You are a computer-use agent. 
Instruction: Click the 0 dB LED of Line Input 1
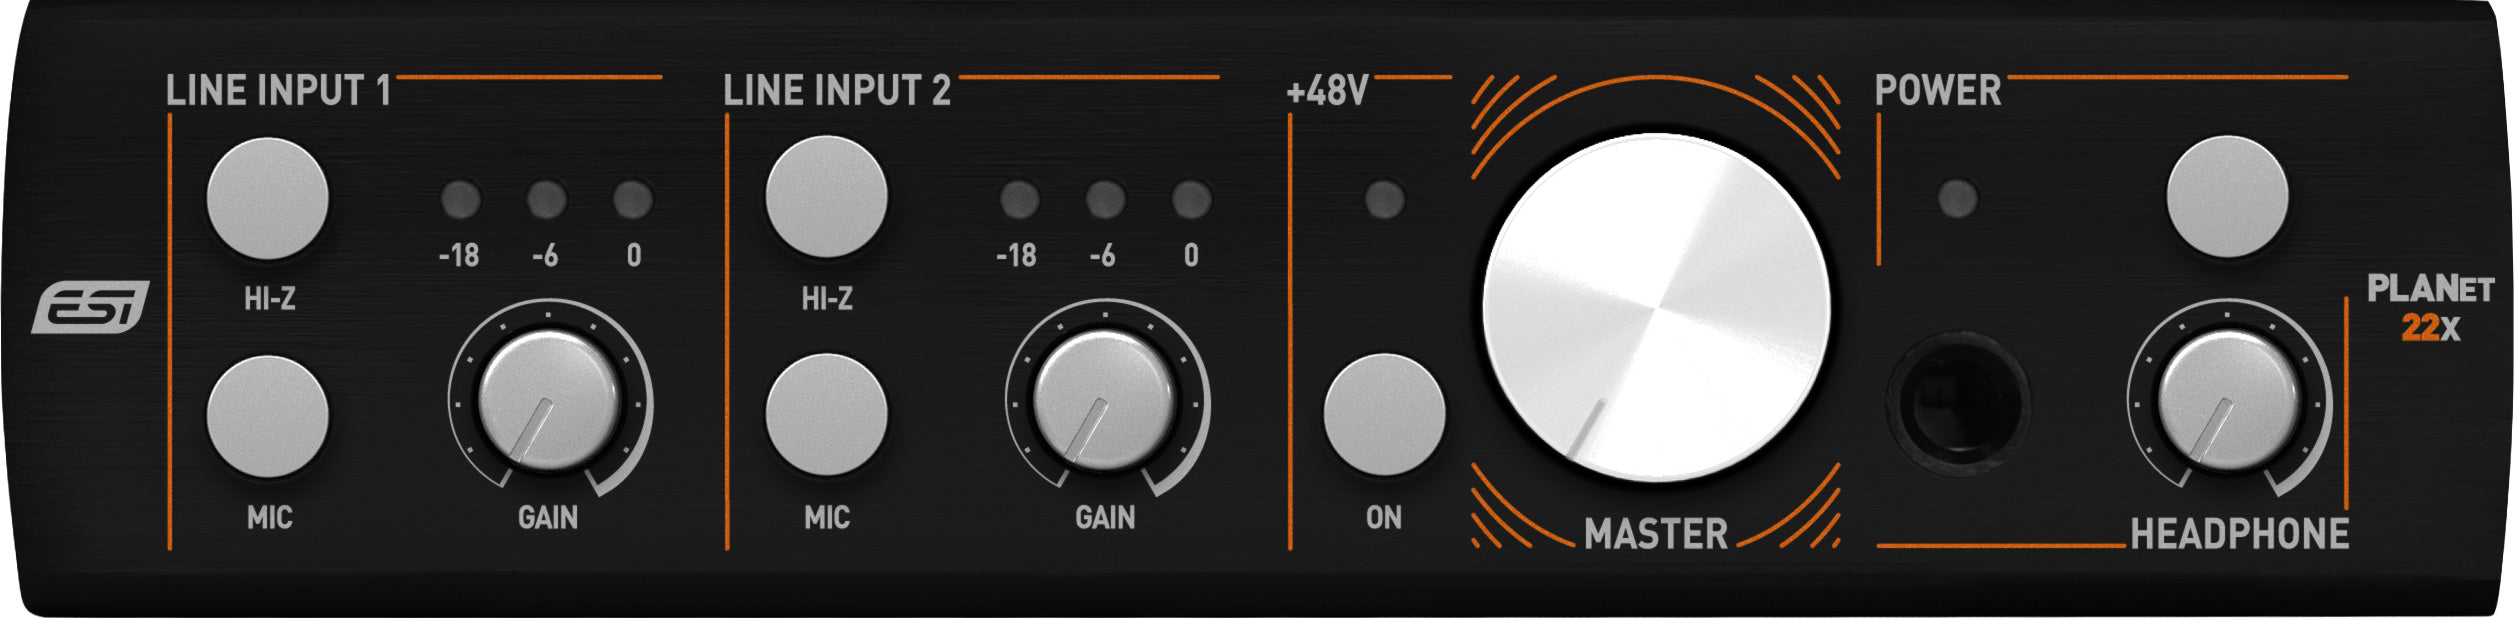(x=632, y=199)
